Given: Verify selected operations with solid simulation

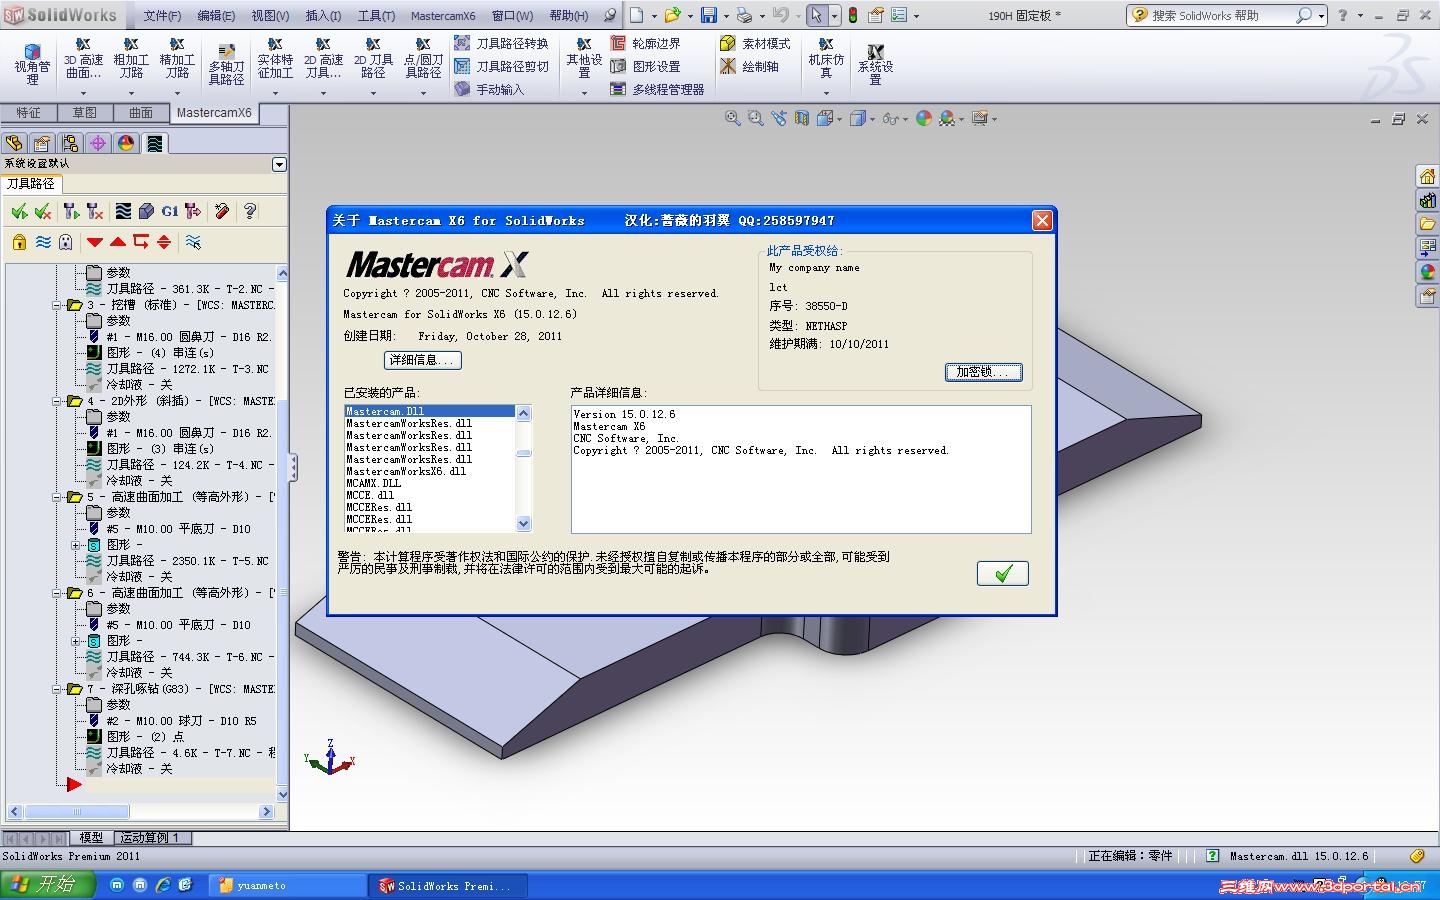Looking at the screenshot, I should 147,211.
